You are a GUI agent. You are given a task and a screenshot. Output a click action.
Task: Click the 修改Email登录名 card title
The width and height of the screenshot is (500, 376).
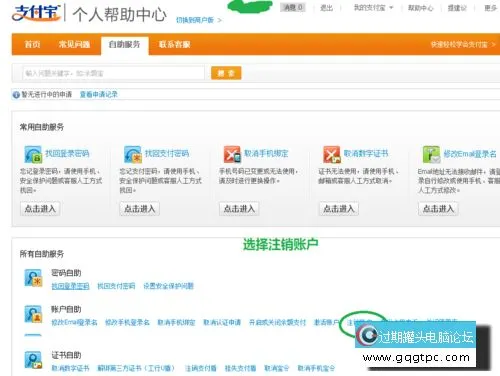pos(470,153)
